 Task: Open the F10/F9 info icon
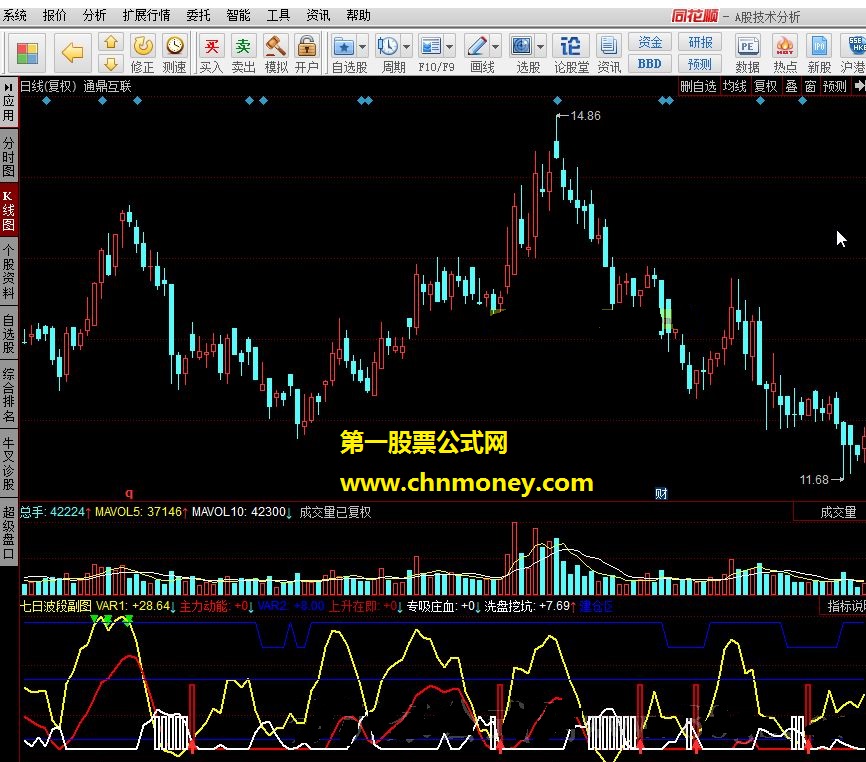pyautogui.click(x=430, y=46)
